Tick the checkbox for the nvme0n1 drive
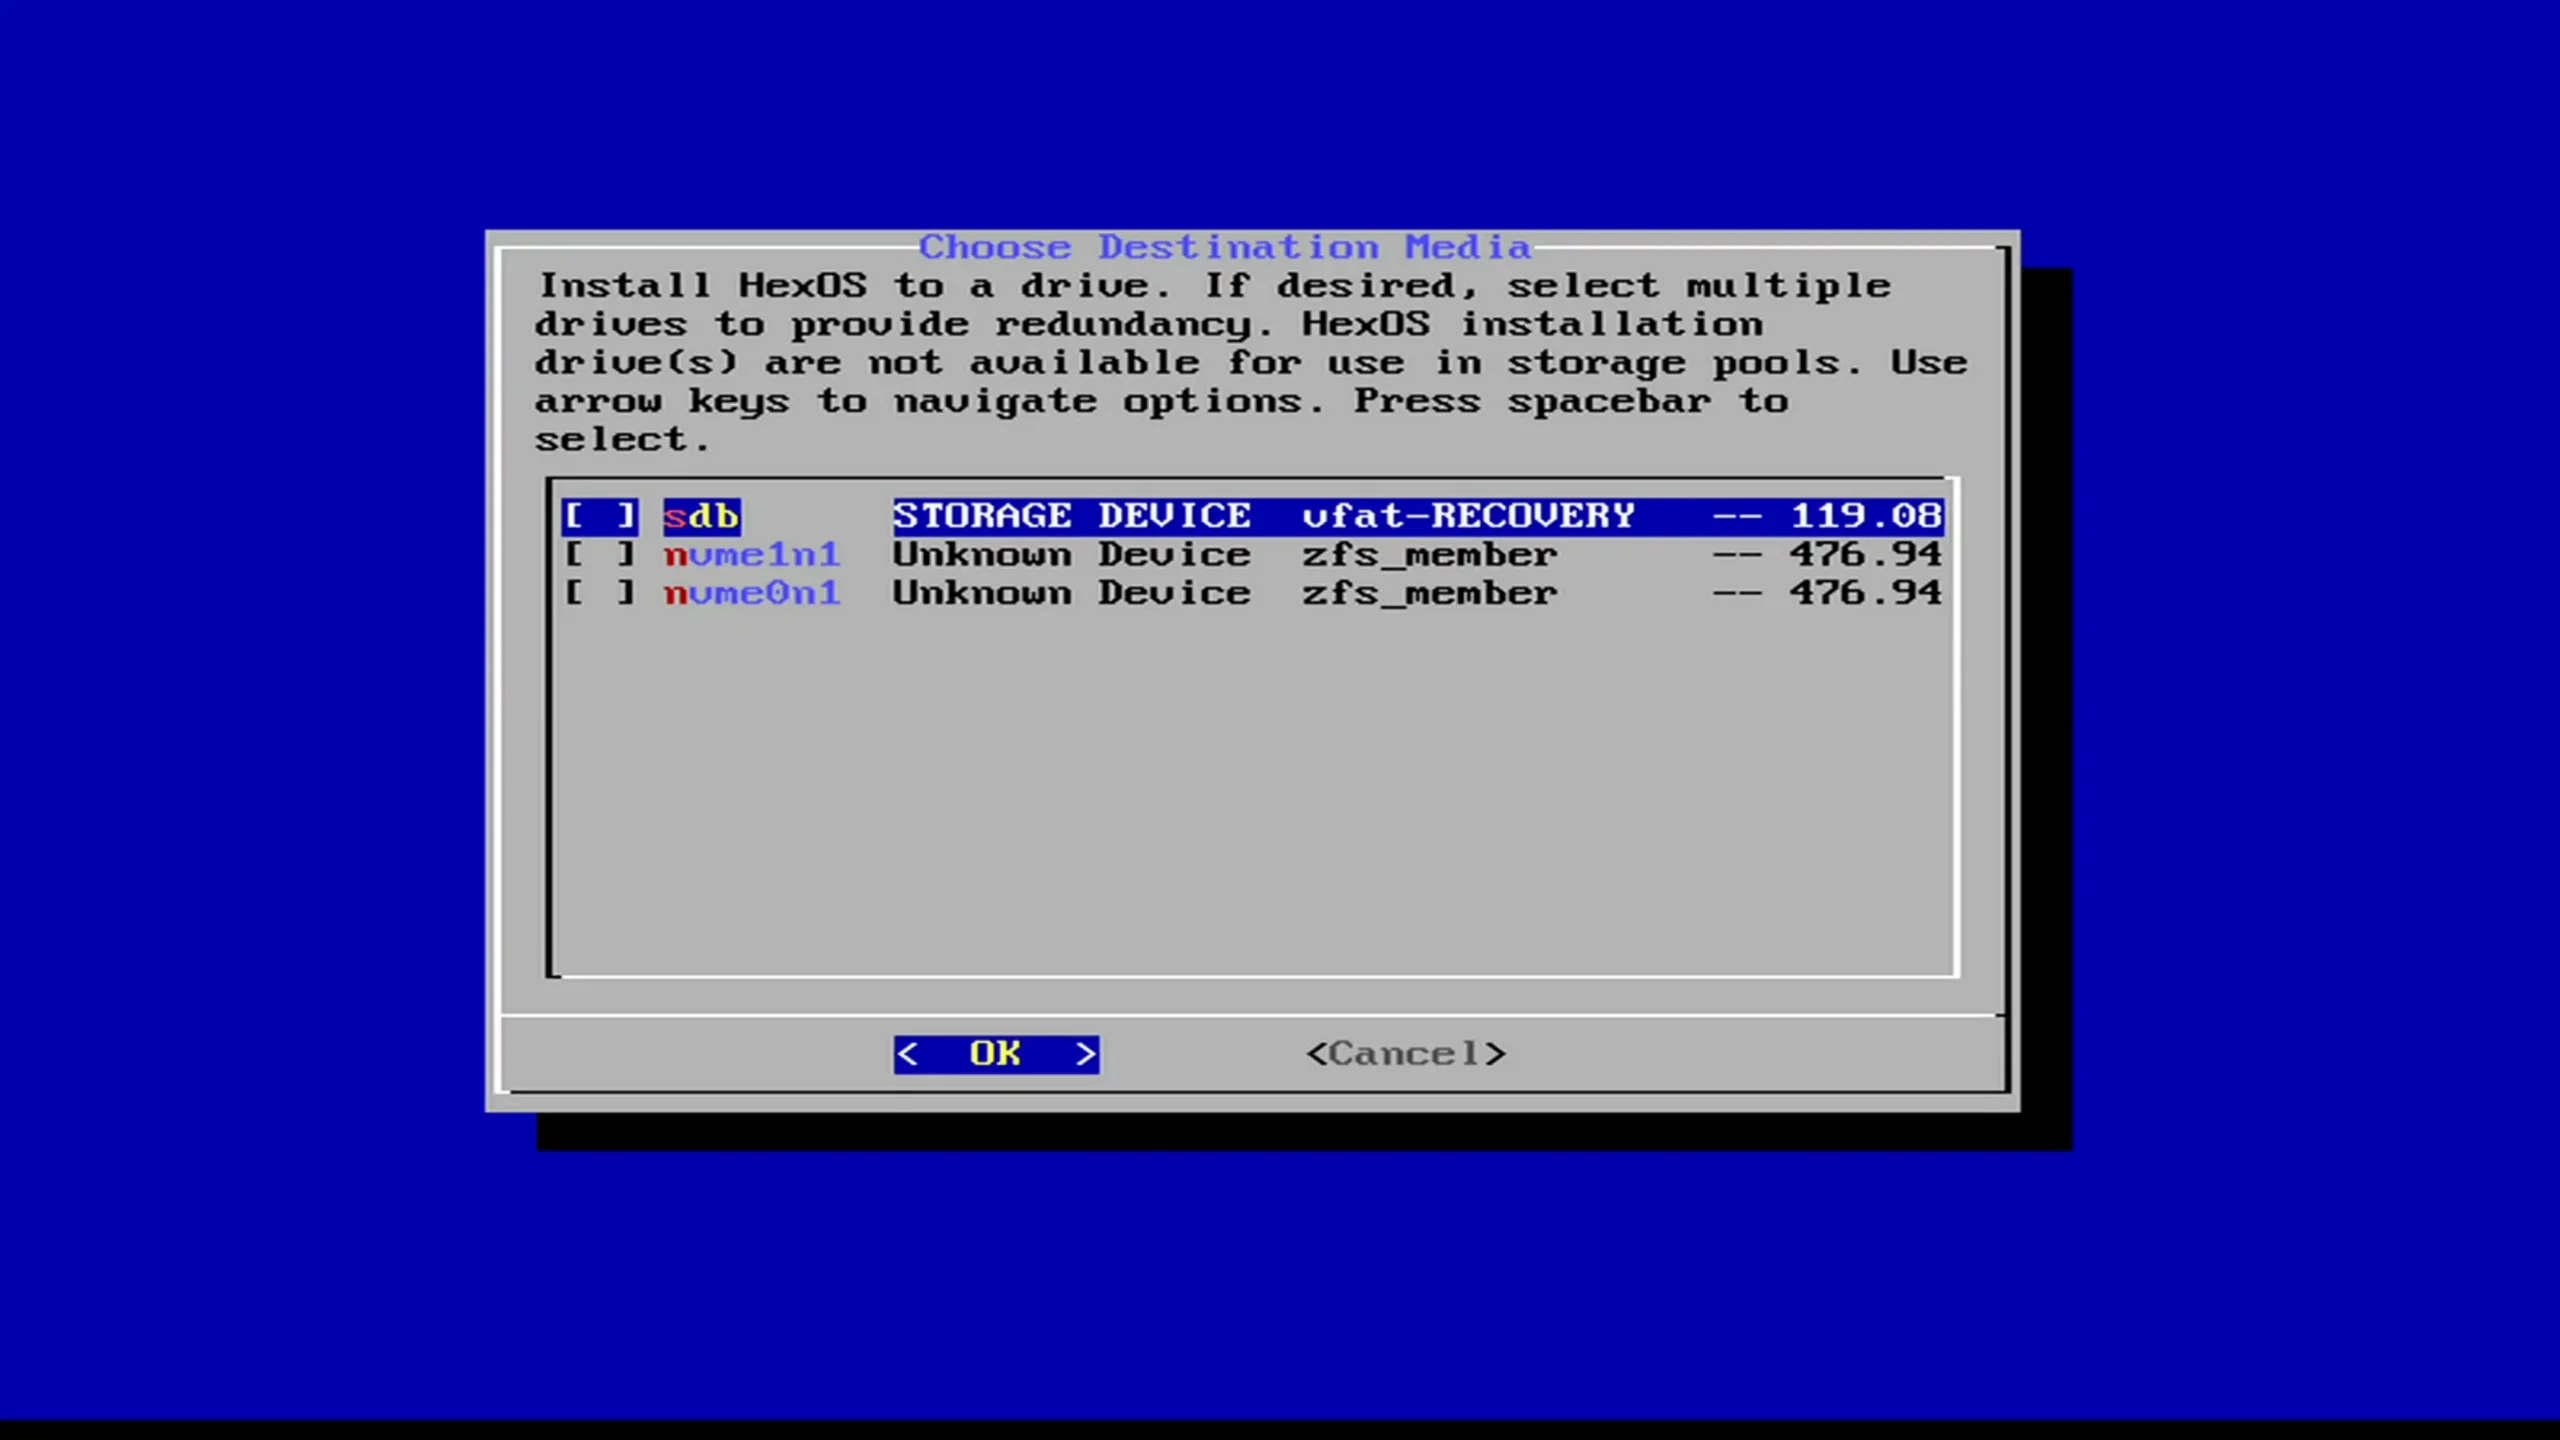The height and width of the screenshot is (1440, 2560). tap(600, 593)
